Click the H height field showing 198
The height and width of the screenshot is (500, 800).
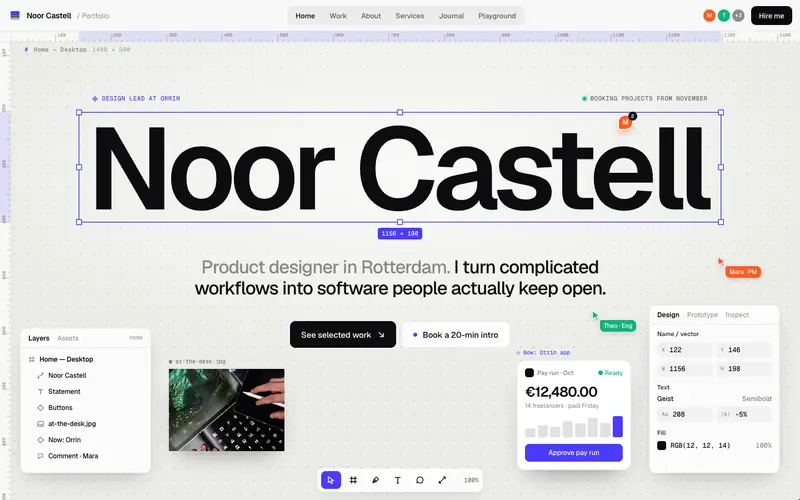click(x=744, y=369)
